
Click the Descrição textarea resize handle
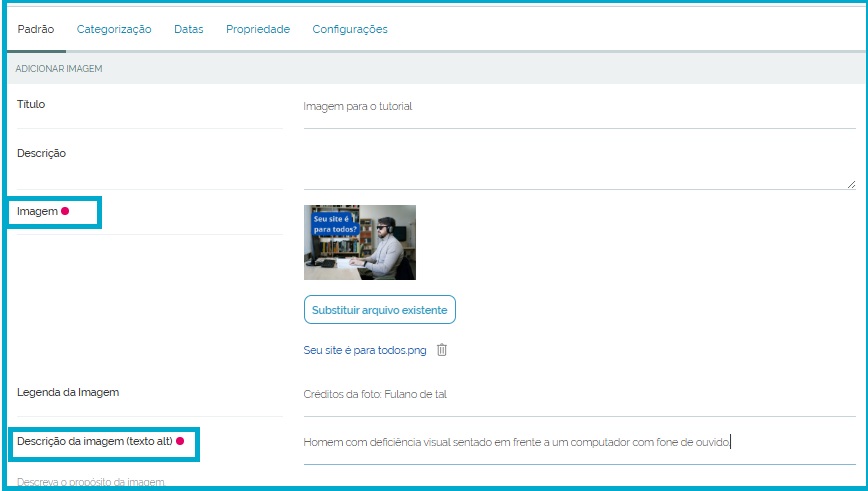(851, 184)
